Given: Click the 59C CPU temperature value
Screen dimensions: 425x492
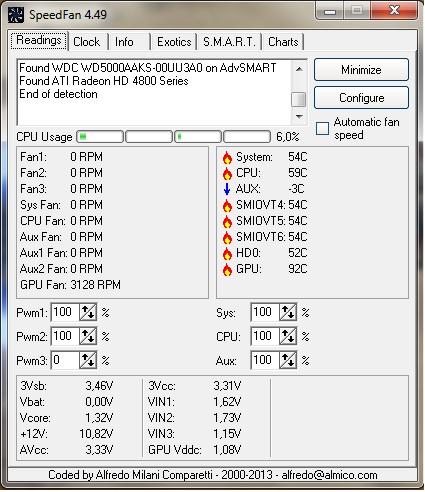Looking at the screenshot, I should 298,173.
